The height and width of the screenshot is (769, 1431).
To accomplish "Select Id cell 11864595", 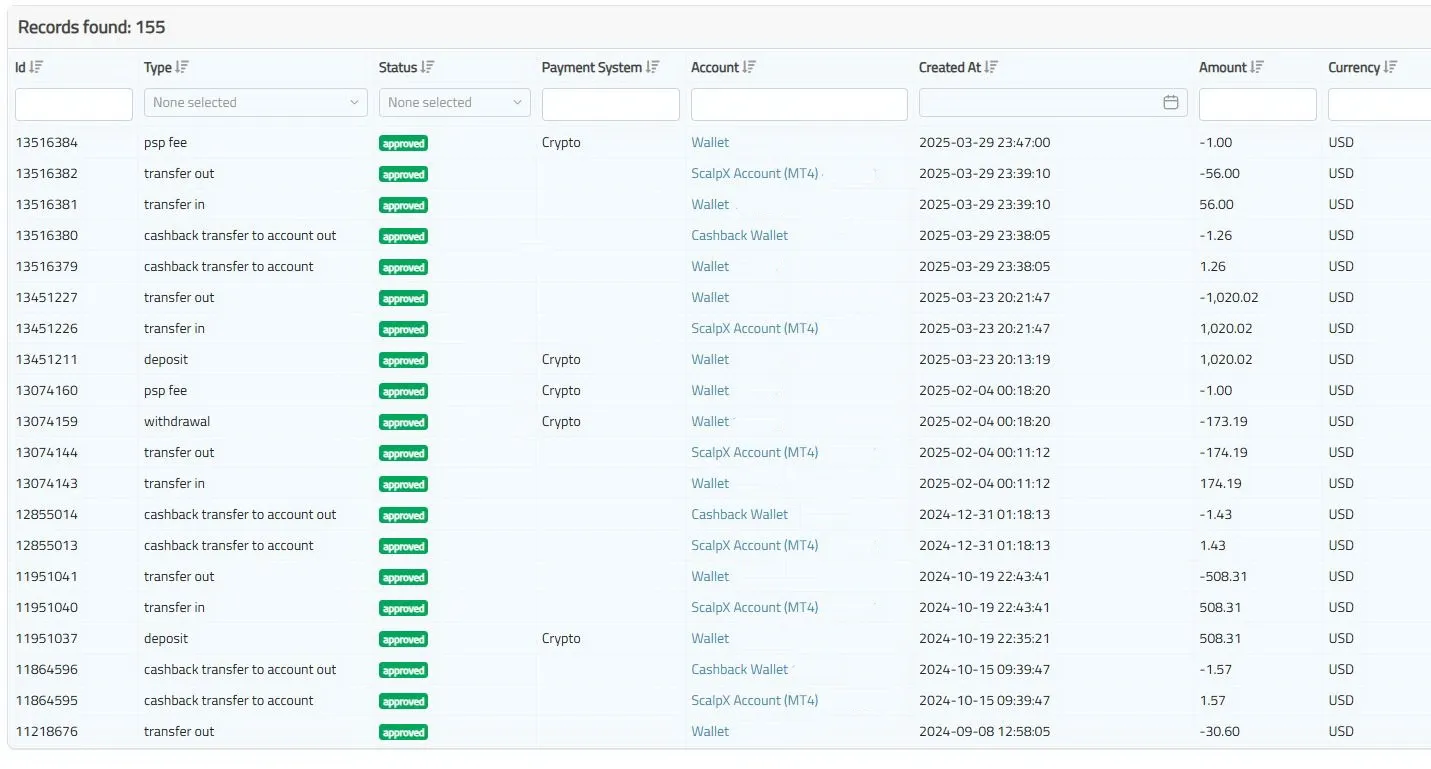I will click(x=46, y=700).
